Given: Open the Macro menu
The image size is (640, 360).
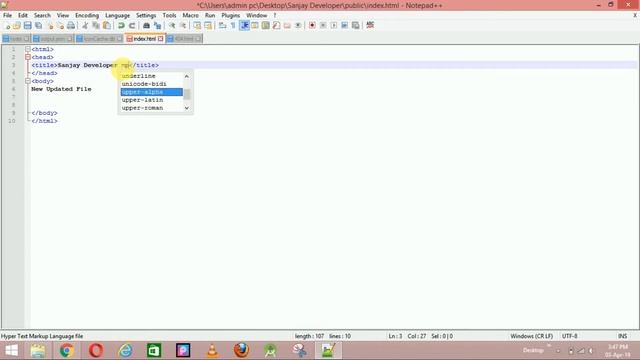Looking at the screenshot, I should [x=190, y=15].
